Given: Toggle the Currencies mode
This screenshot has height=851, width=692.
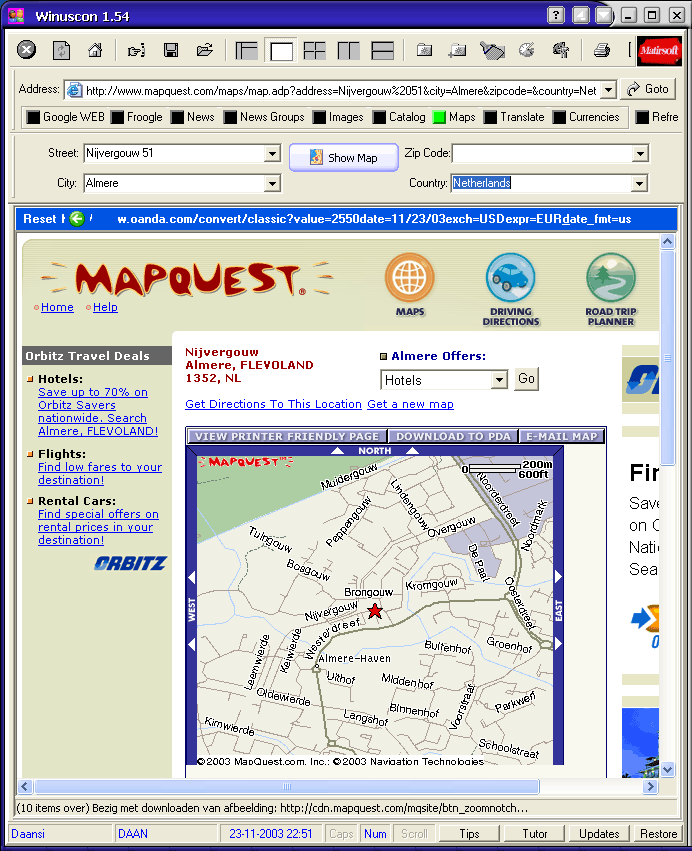Looking at the screenshot, I should [x=586, y=117].
